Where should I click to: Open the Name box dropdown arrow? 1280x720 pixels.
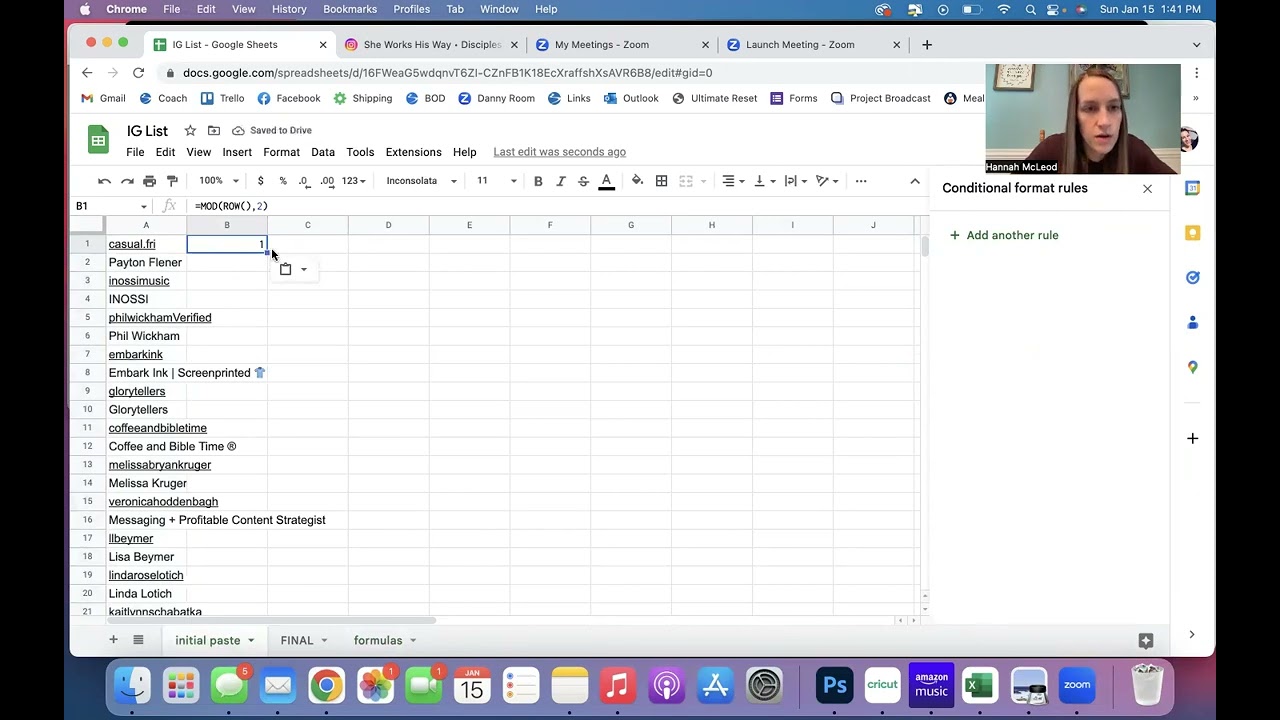144,206
